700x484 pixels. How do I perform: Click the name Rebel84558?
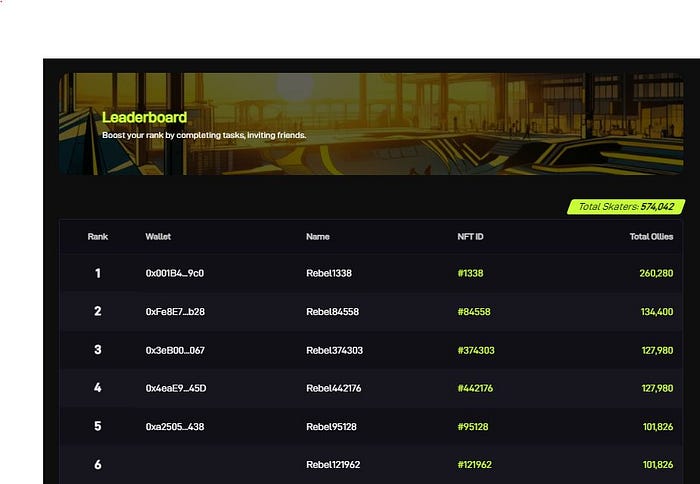[x=333, y=312]
